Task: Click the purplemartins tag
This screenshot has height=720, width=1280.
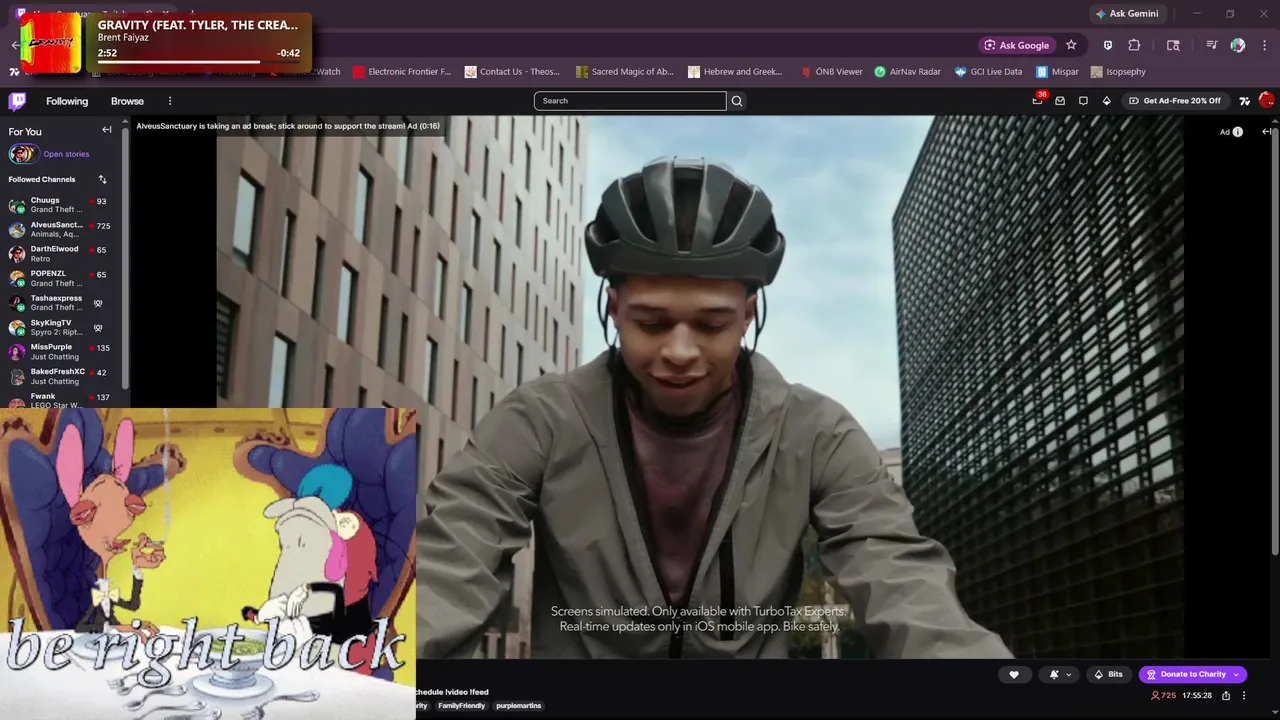Action: 518,706
